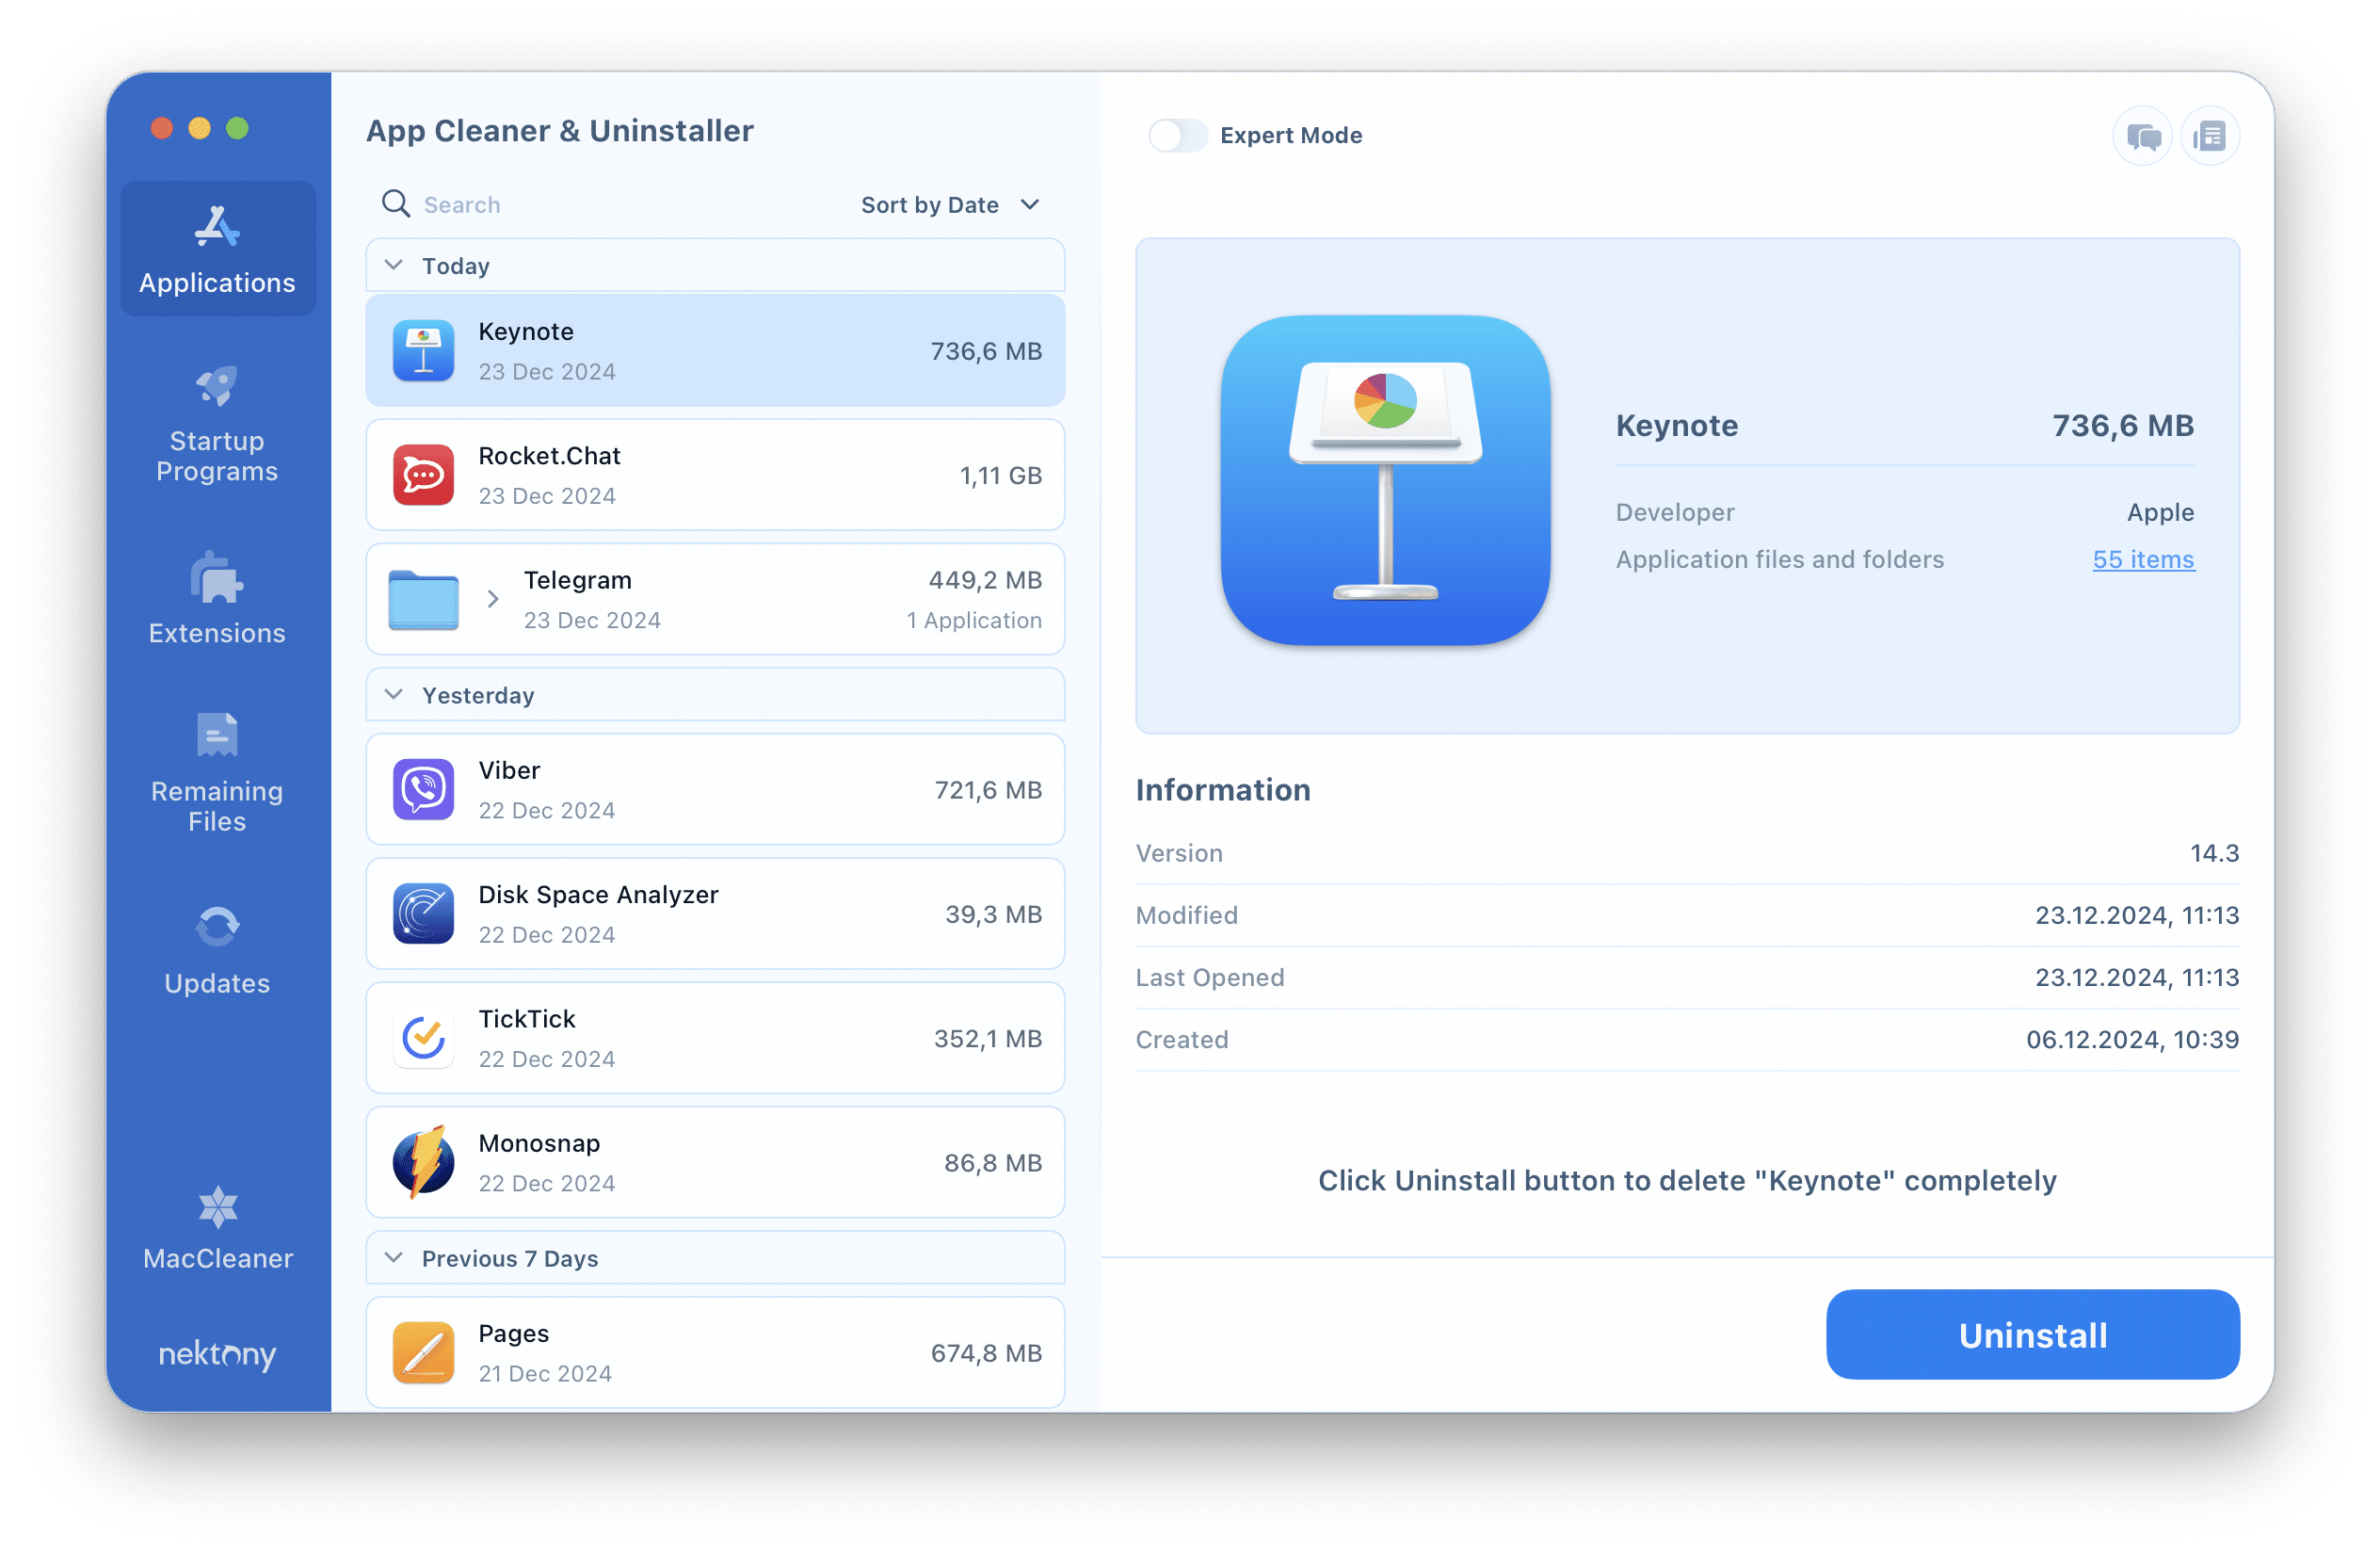Open Sort by Date dropdown
The image size is (2380, 1552).
pos(949,203)
